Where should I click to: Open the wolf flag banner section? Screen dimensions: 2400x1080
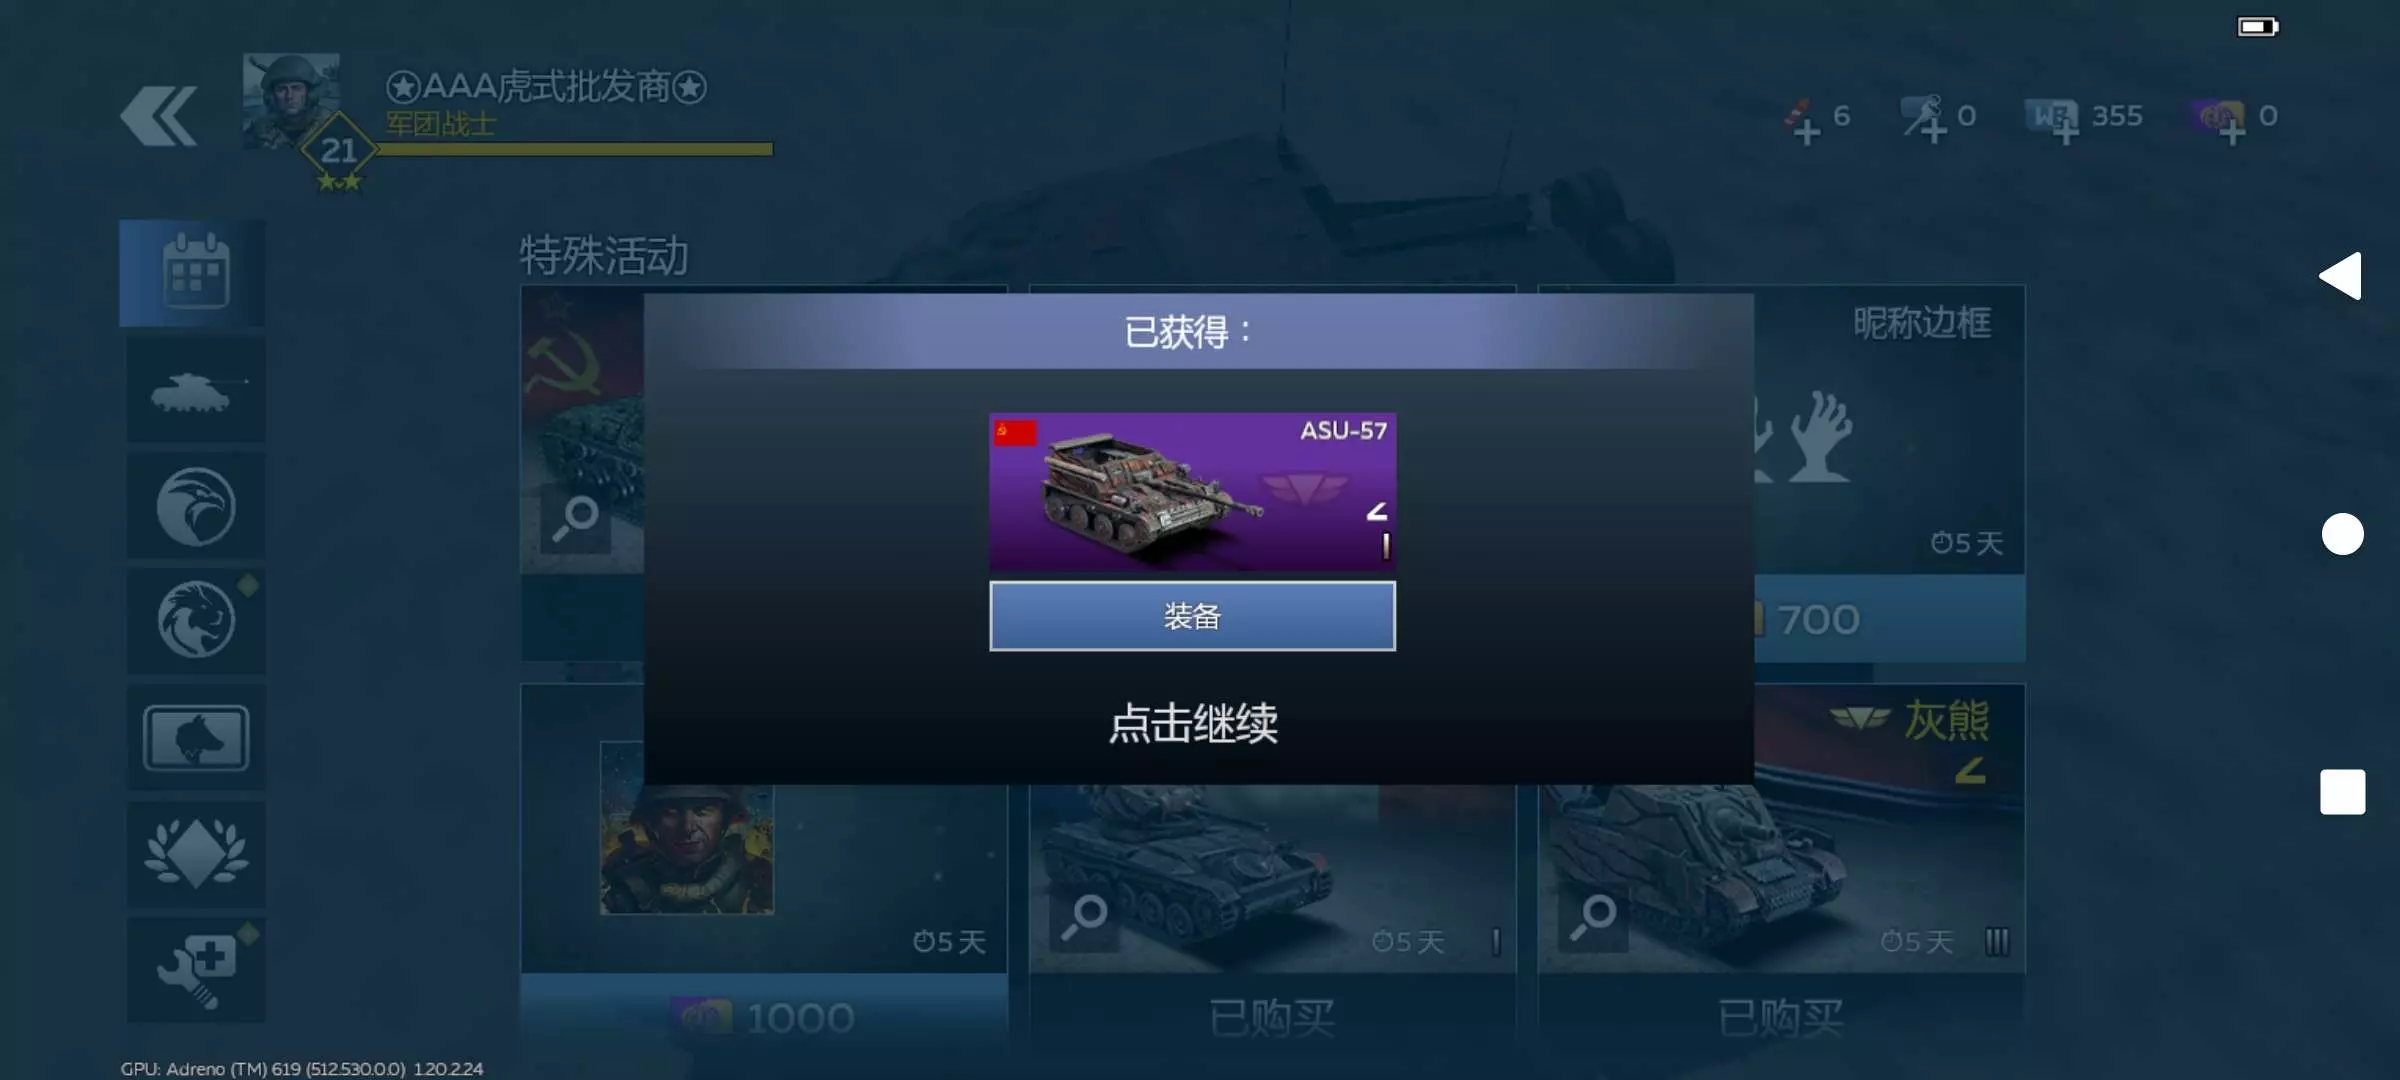[x=196, y=738]
